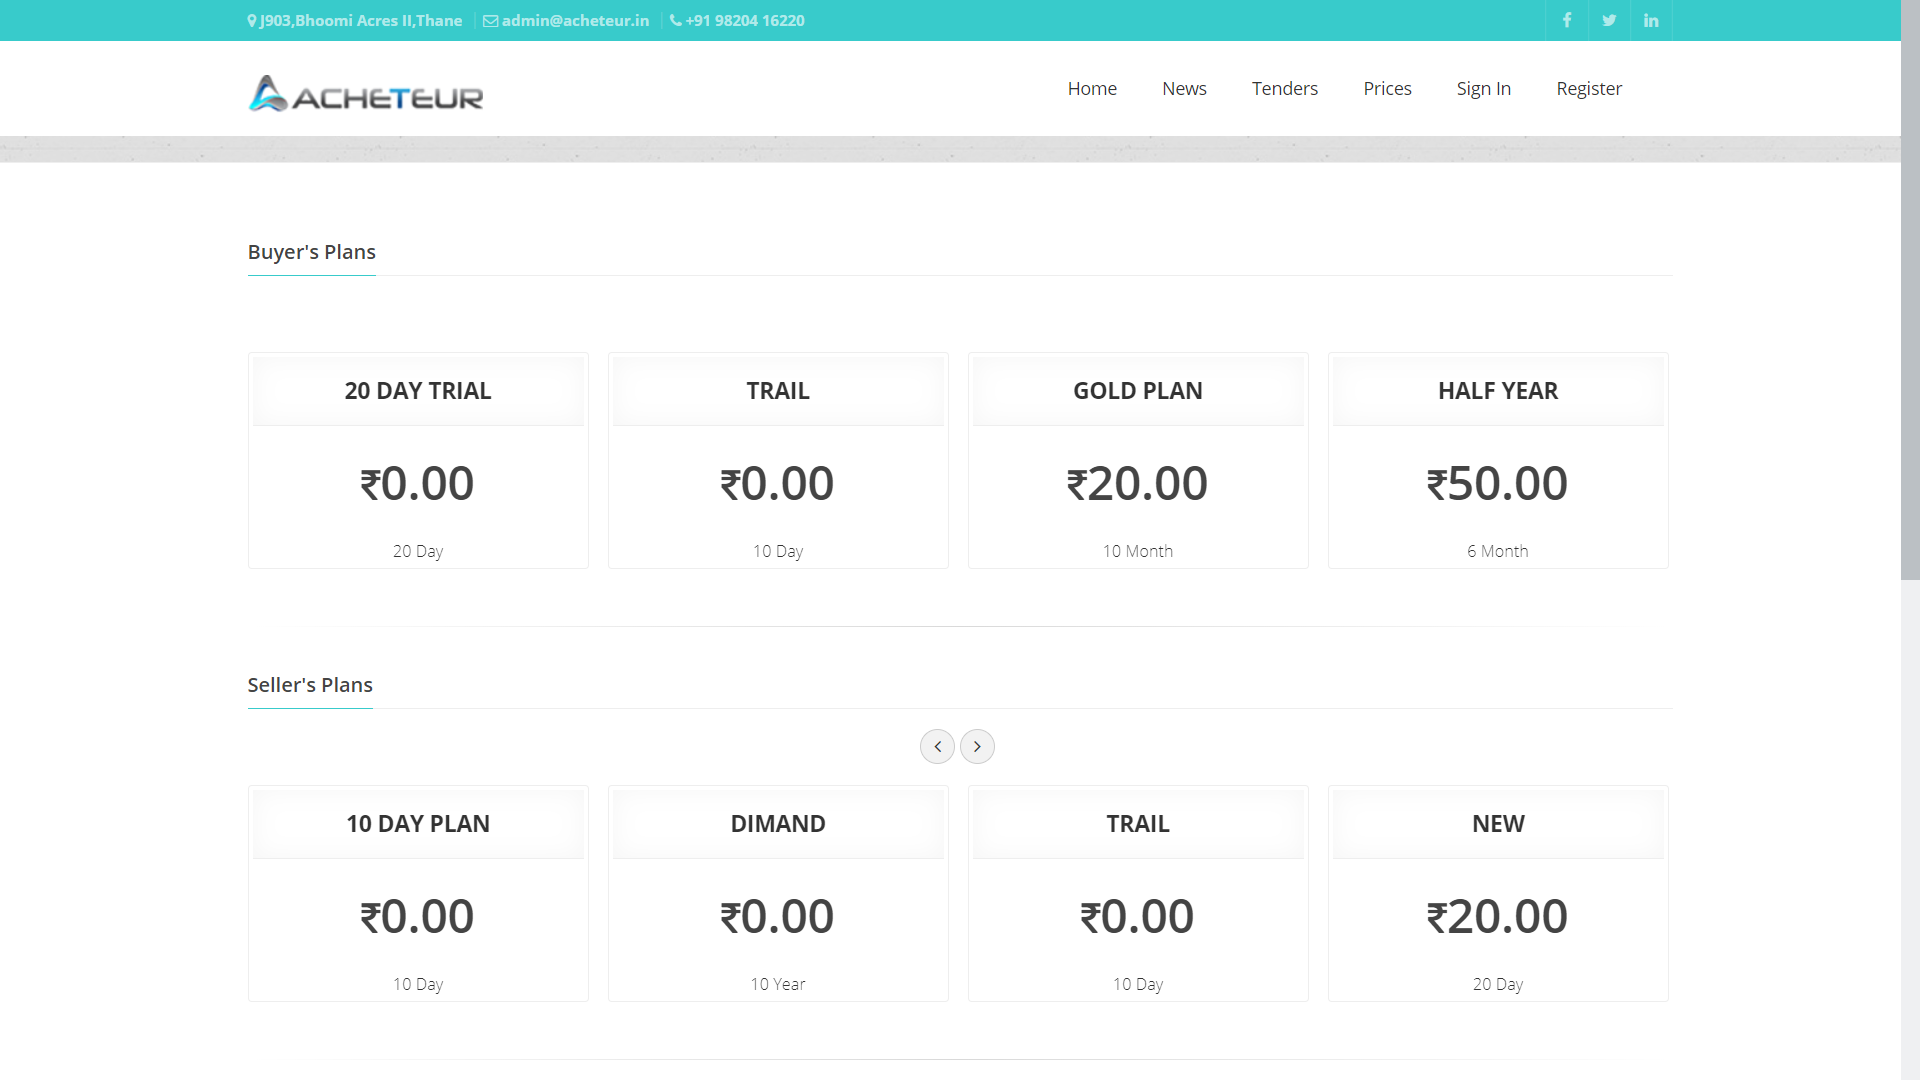
Task: Select the Gold Plan buyer card
Action: coord(1138,460)
